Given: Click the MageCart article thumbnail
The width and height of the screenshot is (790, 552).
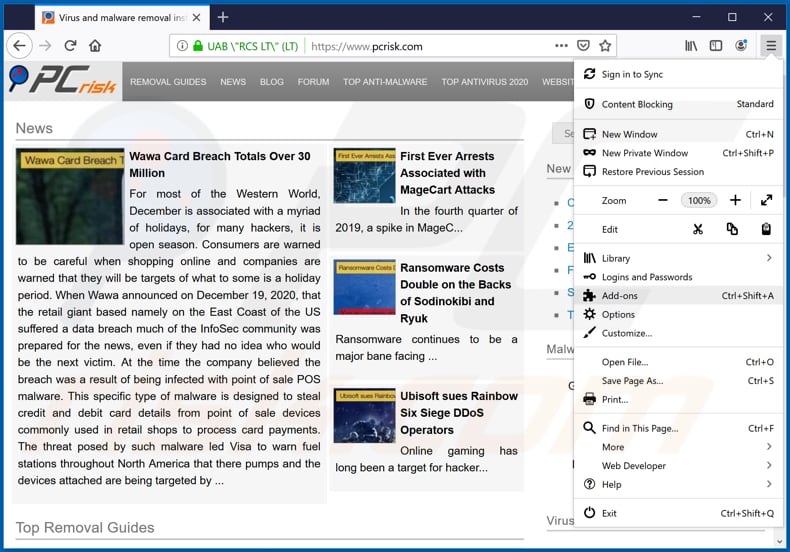Looking at the screenshot, I should [364, 176].
